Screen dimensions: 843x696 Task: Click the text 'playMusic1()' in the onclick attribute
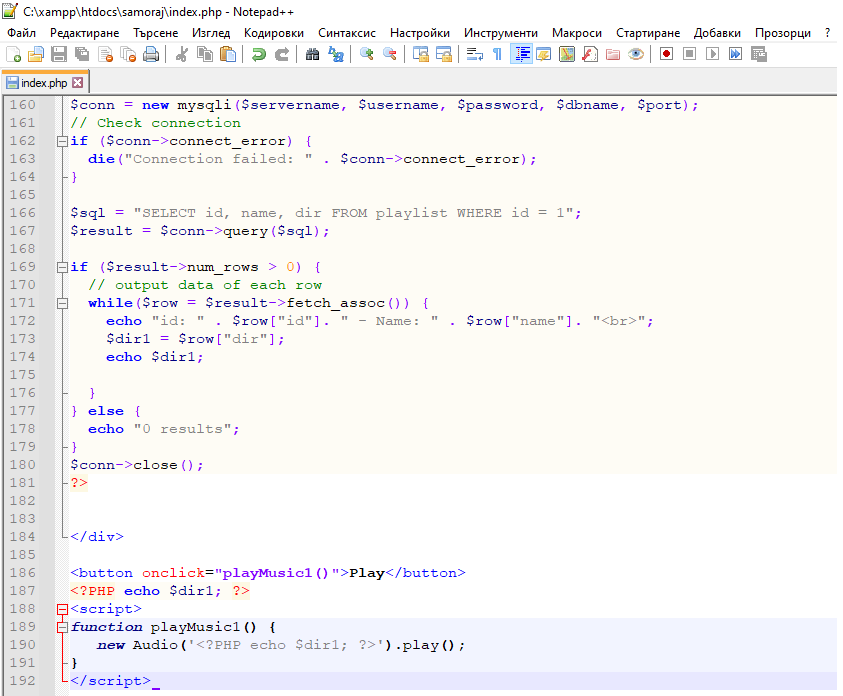pos(276,573)
